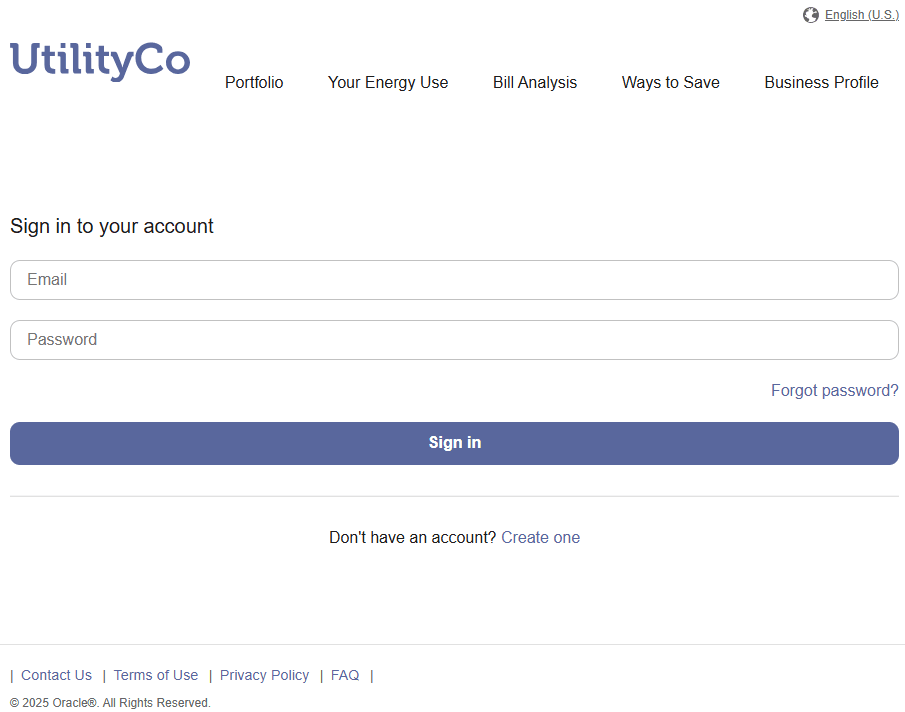Open the Forgot password link
This screenshot has width=905, height=712.
coord(834,390)
